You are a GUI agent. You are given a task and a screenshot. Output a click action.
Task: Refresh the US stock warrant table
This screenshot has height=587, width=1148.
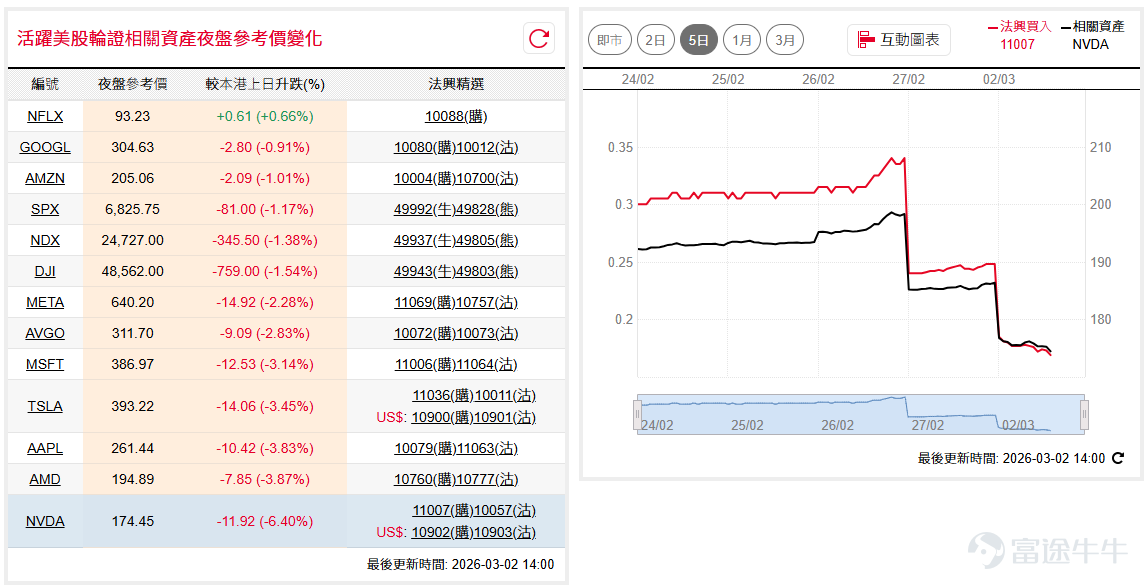[x=539, y=38]
